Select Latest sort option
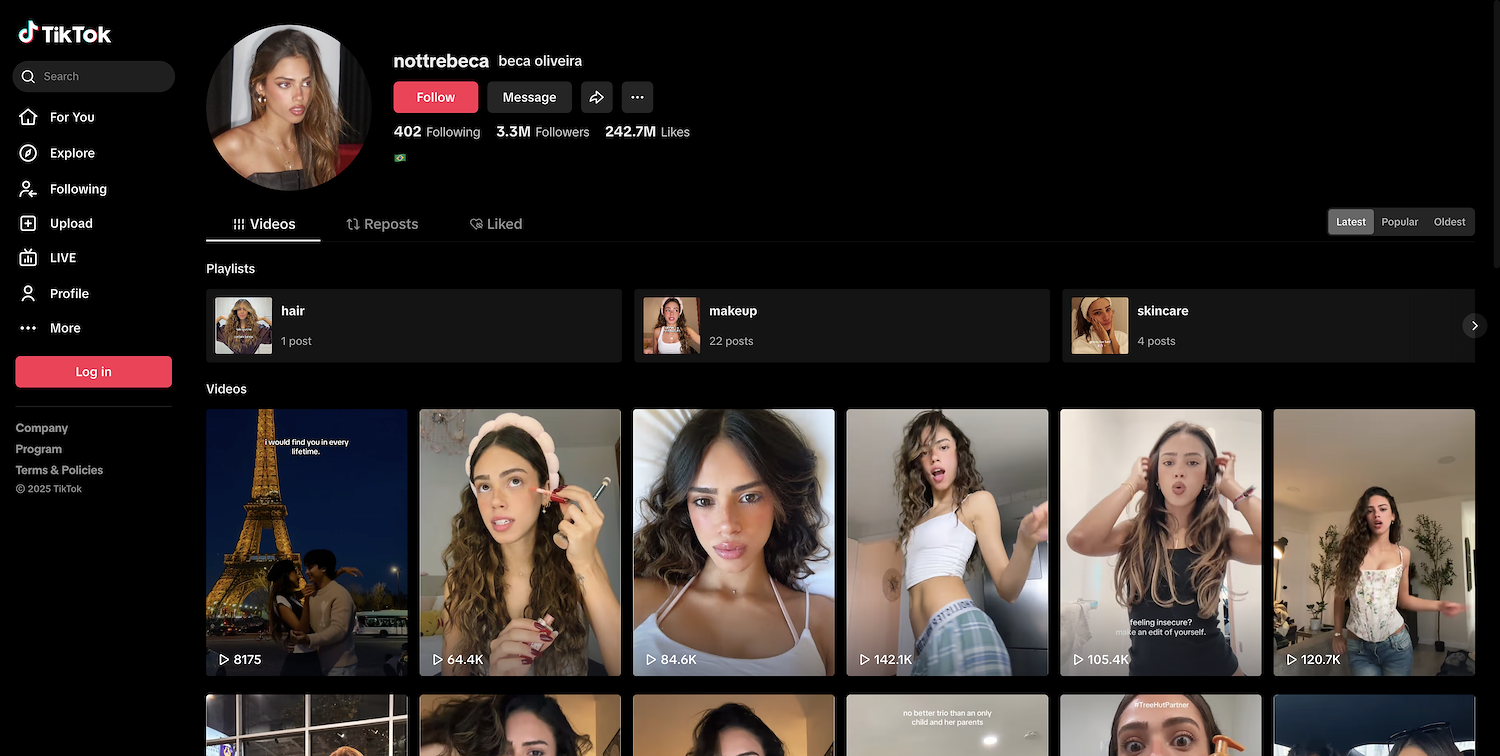1500x756 pixels. pos(1351,222)
